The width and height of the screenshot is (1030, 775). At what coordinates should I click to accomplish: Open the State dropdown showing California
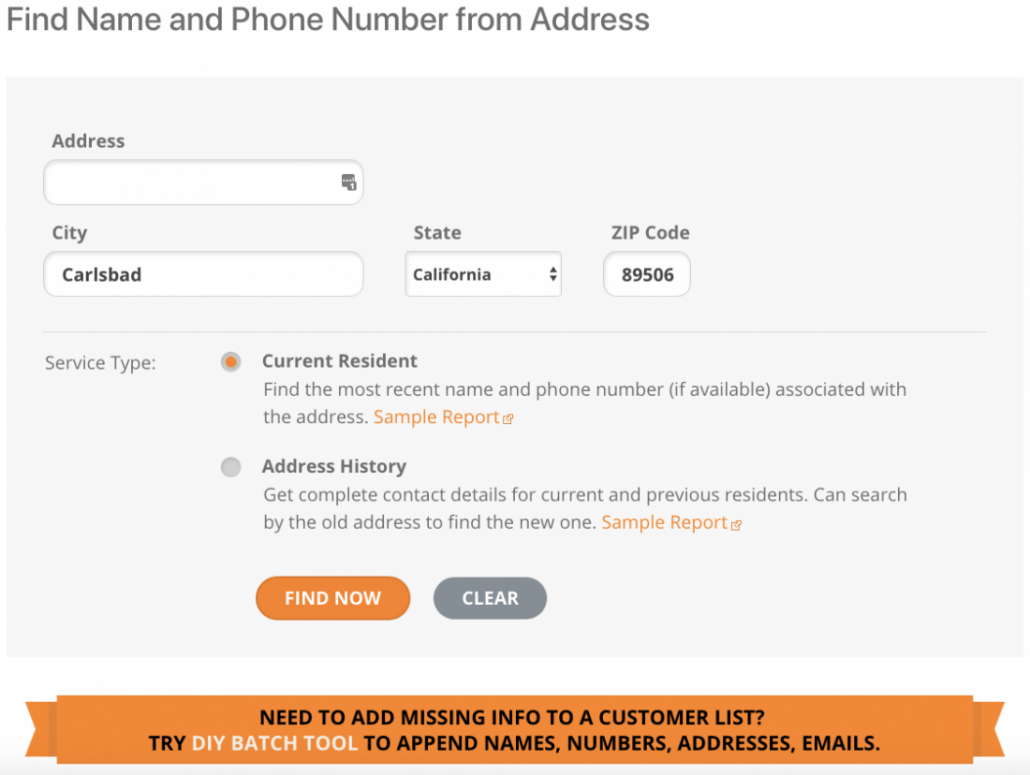[x=483, y=274]
